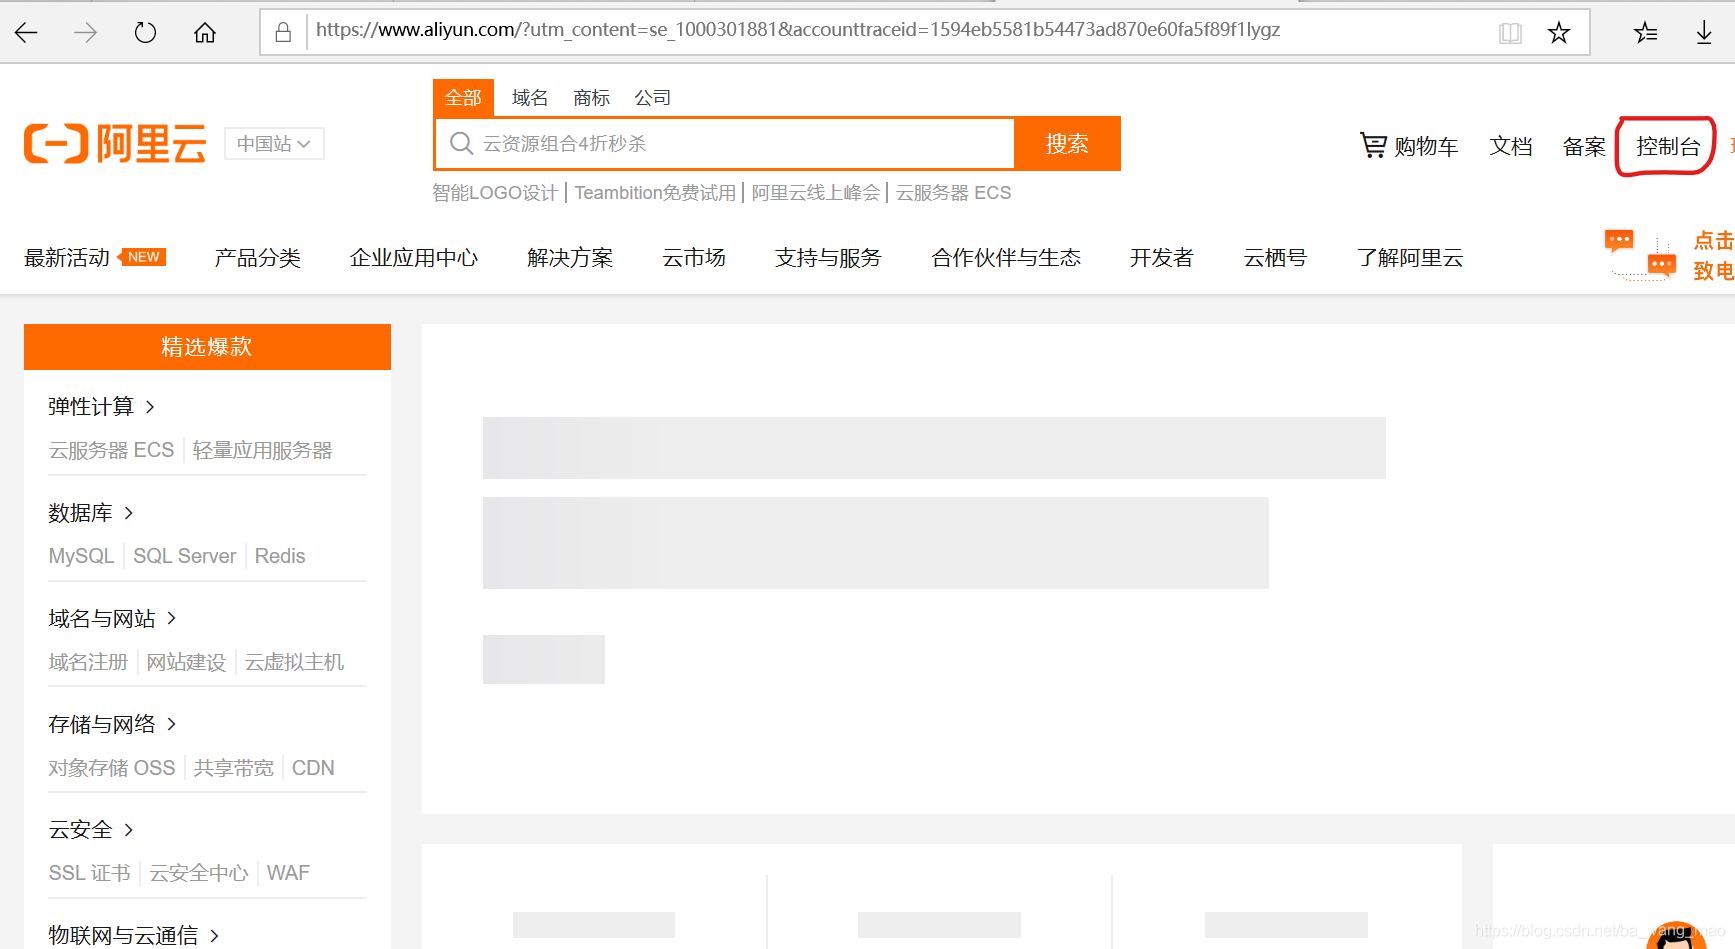The height and width of the screenshot is (949, 1735).
Task: Click 云服务器 ECS link below search
Action: [953, 193]
